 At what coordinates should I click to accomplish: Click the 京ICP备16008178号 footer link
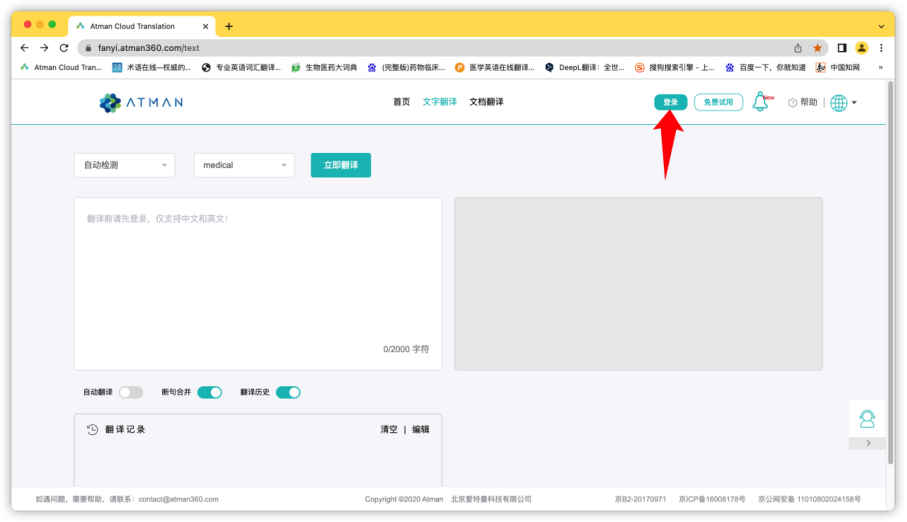712,499
